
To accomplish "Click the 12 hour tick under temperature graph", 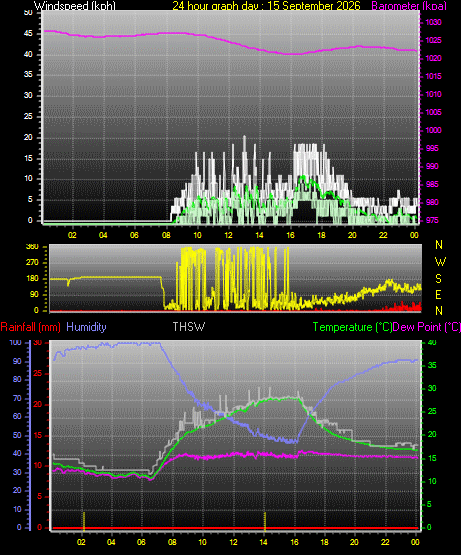I will pyautogui.click(x=233, y=542).
